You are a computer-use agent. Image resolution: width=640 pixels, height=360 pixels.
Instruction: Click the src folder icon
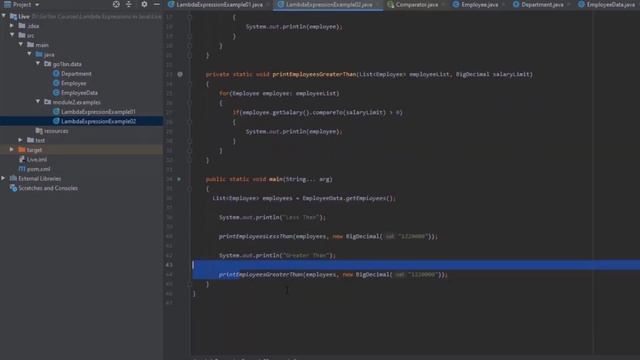tap(22, 35)
